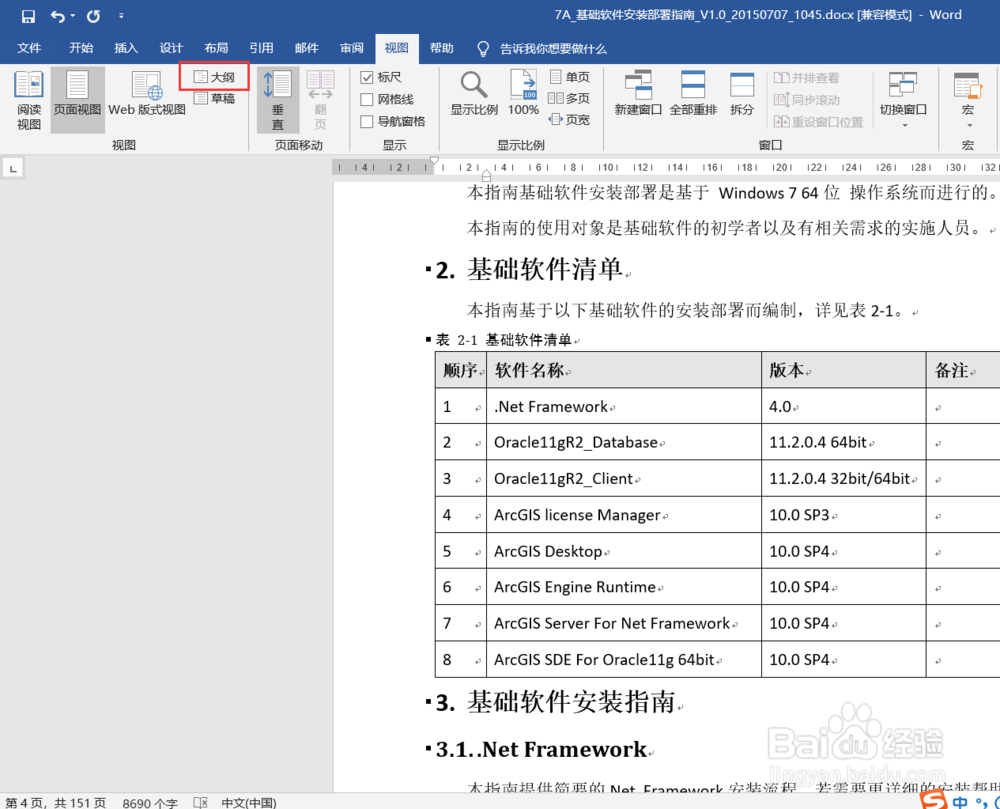Click the Redo icon in title bar
The width and height of the screenshot is (1000, 809).
tap(94, 16)
